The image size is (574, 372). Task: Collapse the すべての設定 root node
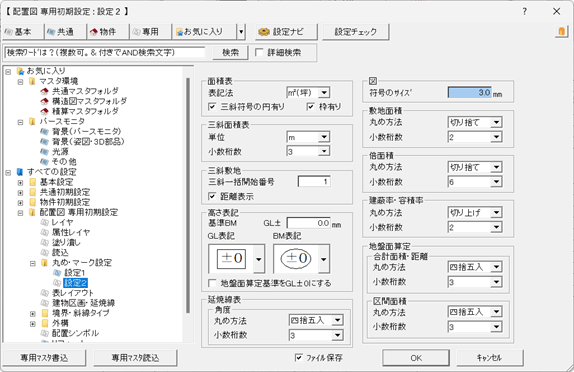pyautogui.click(x=8, y=172)
